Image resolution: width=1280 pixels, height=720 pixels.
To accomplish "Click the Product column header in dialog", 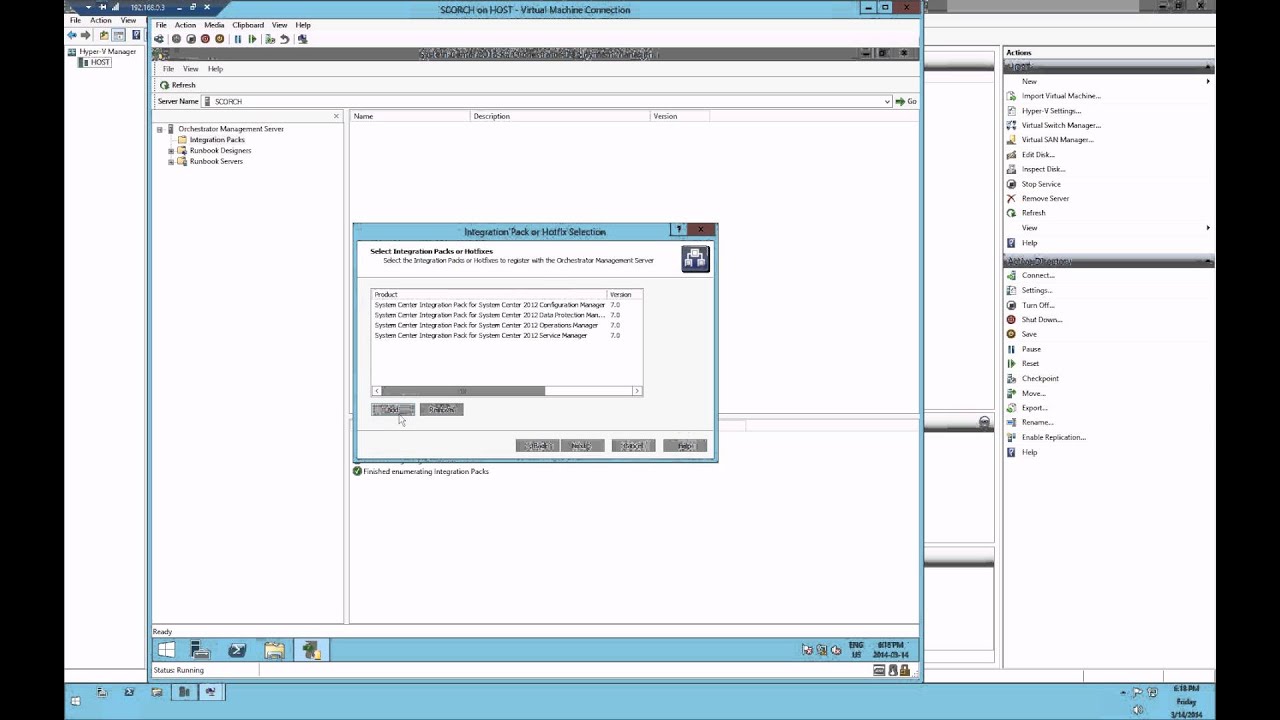I will click(x=489, y=294).
